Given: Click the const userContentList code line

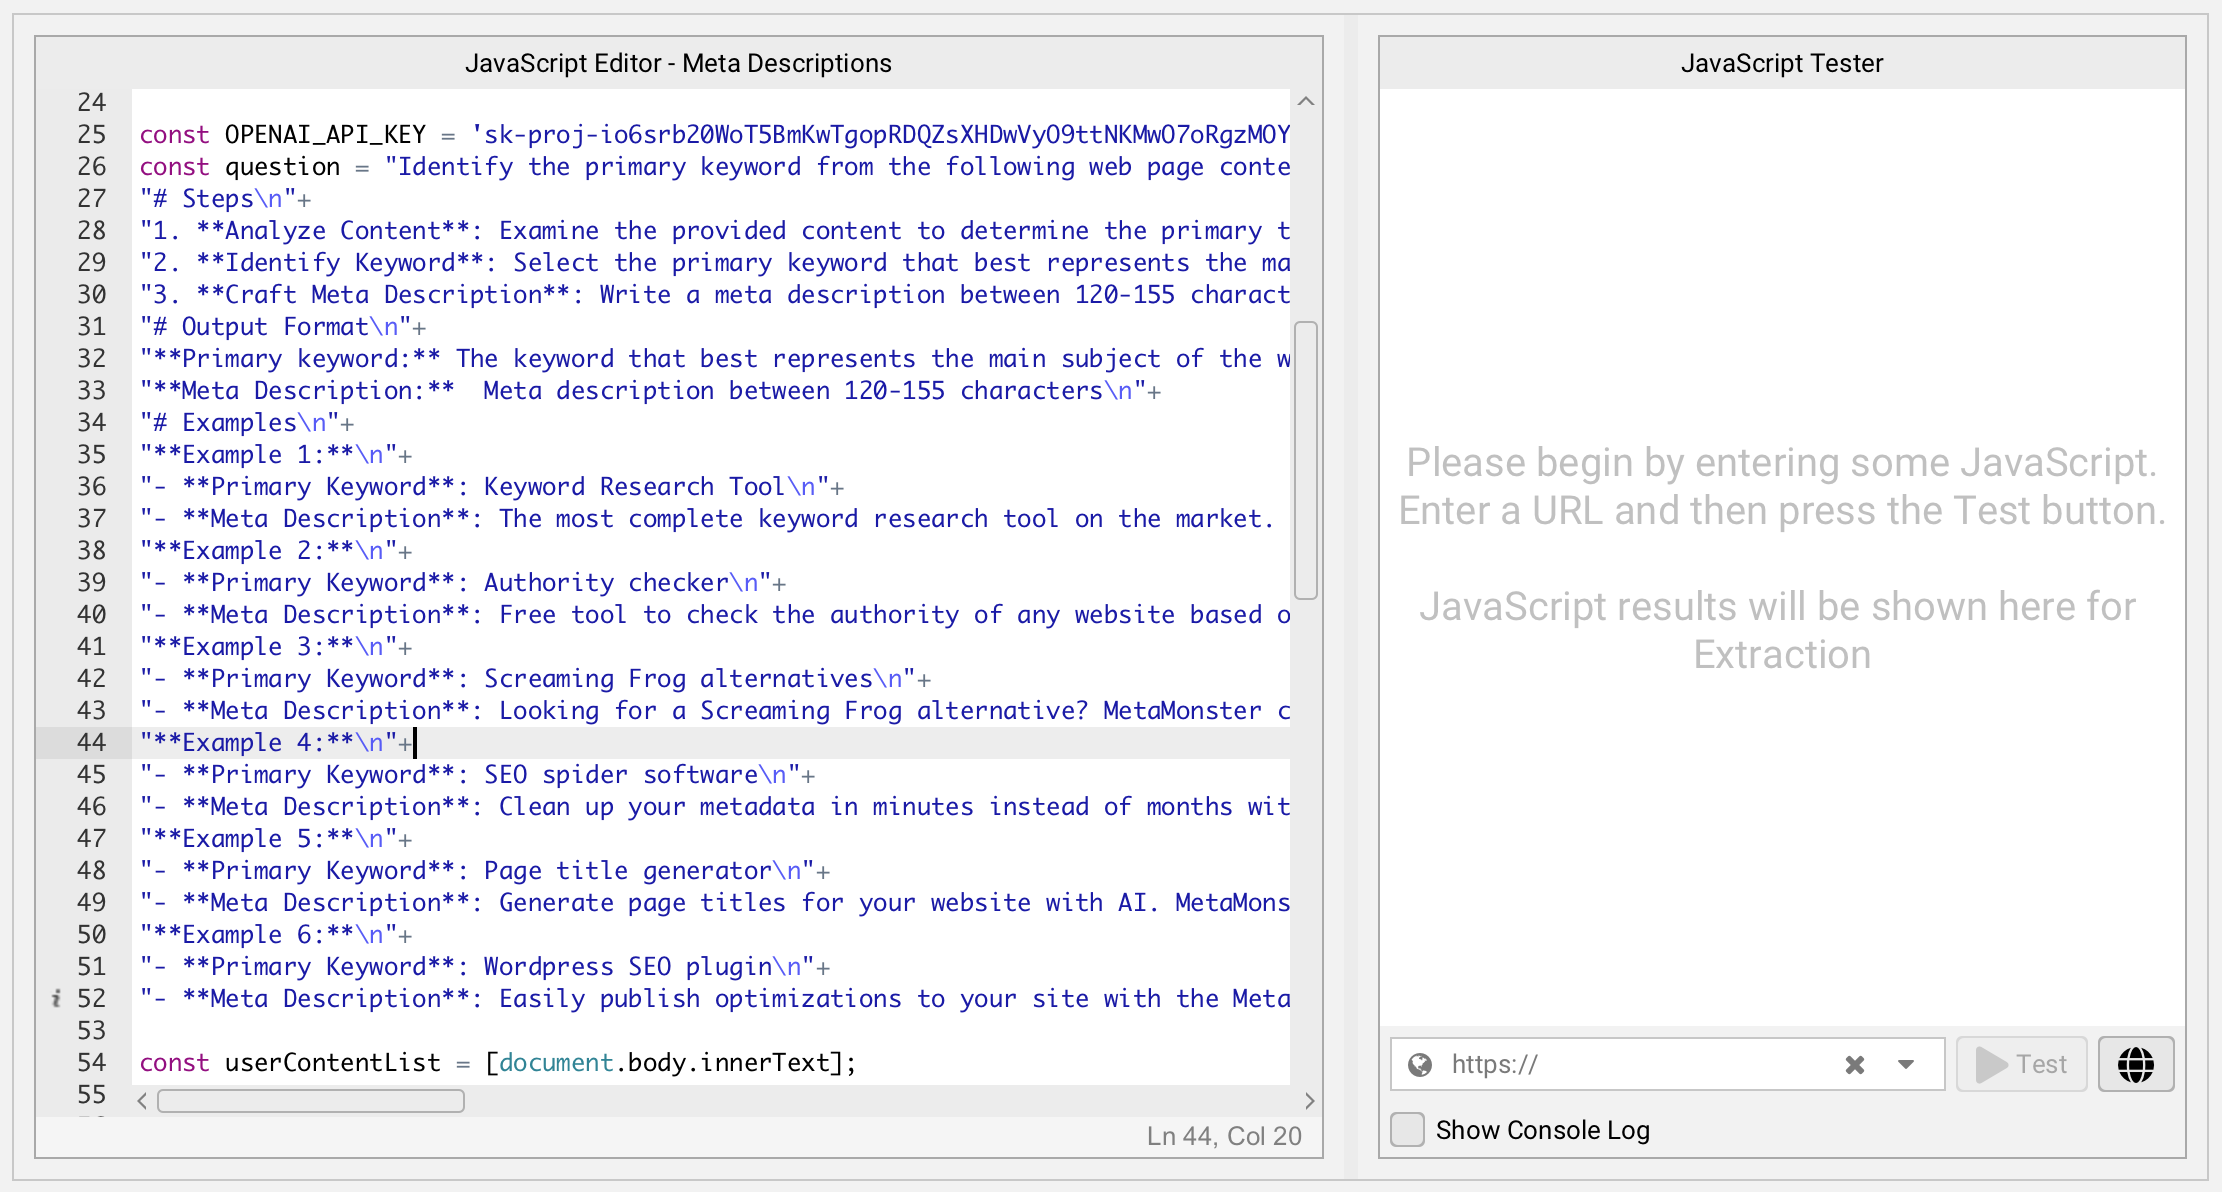Looking at the screenshot, I should click(497, 1062).
